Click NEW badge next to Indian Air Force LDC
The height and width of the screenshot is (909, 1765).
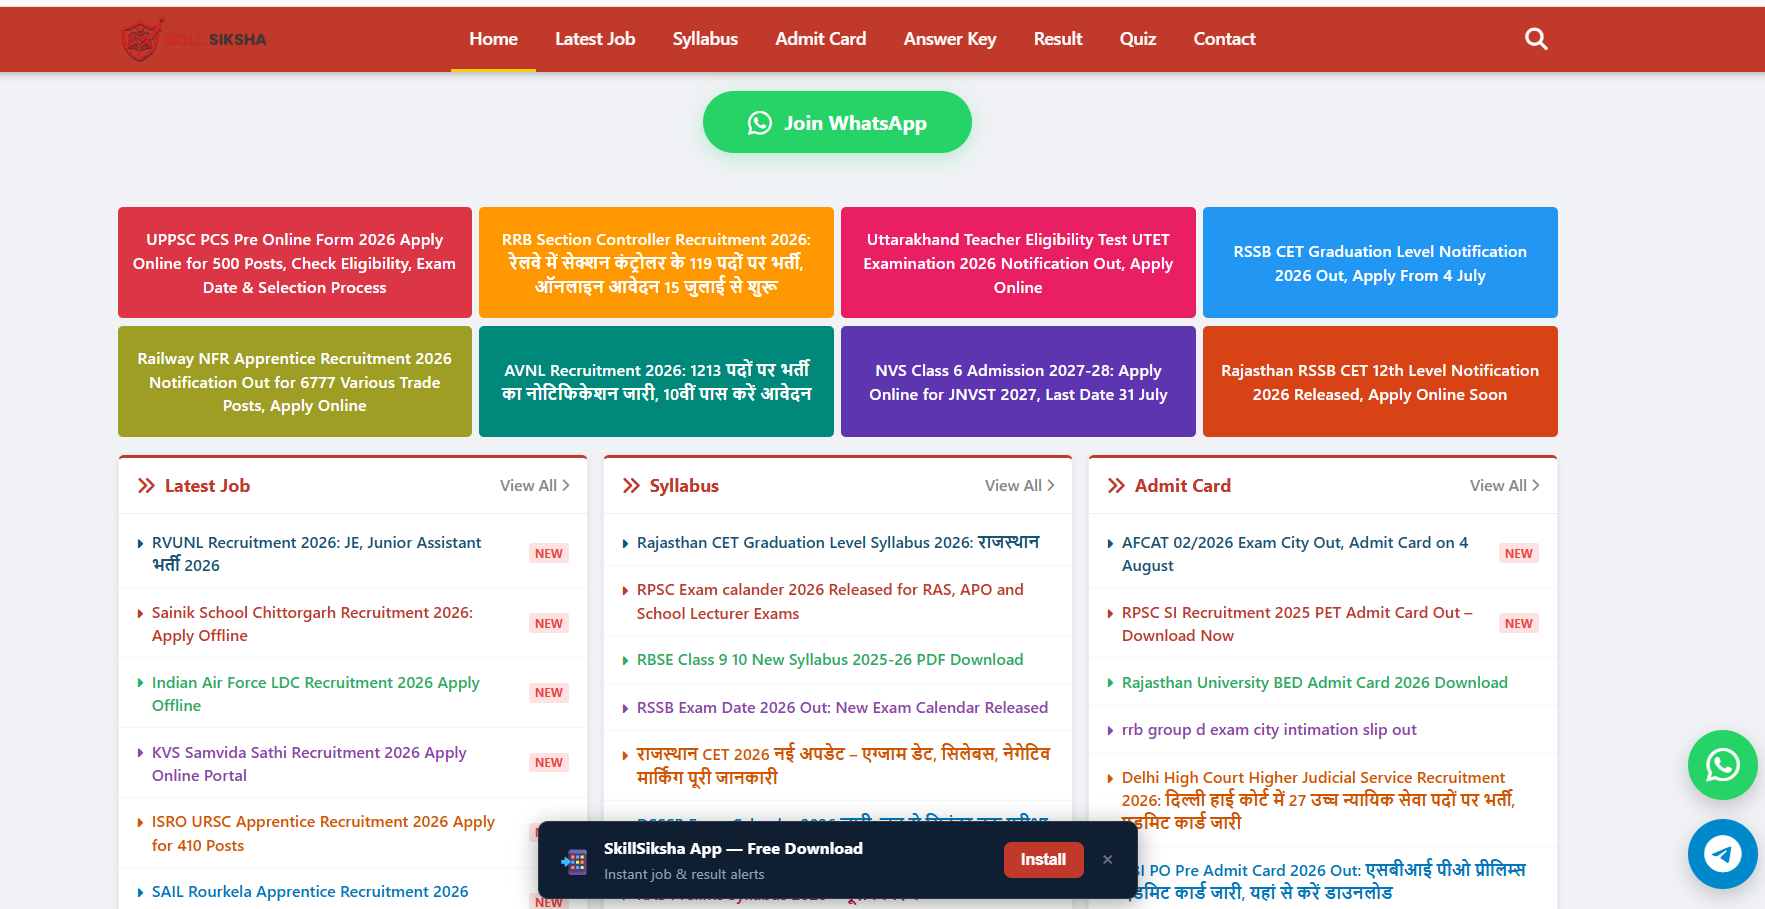pos(549,693)
